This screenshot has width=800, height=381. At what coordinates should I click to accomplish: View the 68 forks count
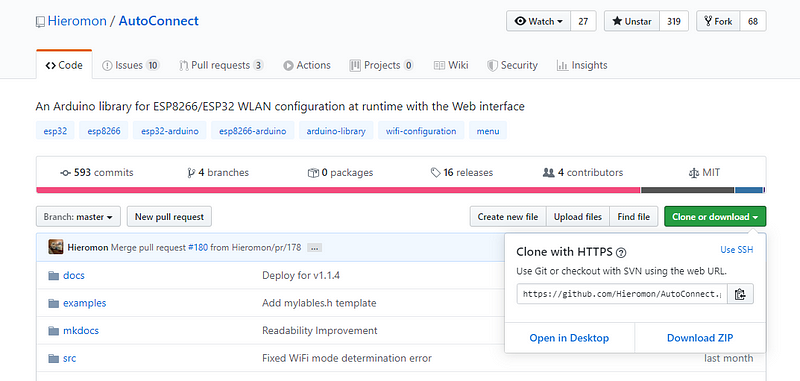tap(753, 21)
